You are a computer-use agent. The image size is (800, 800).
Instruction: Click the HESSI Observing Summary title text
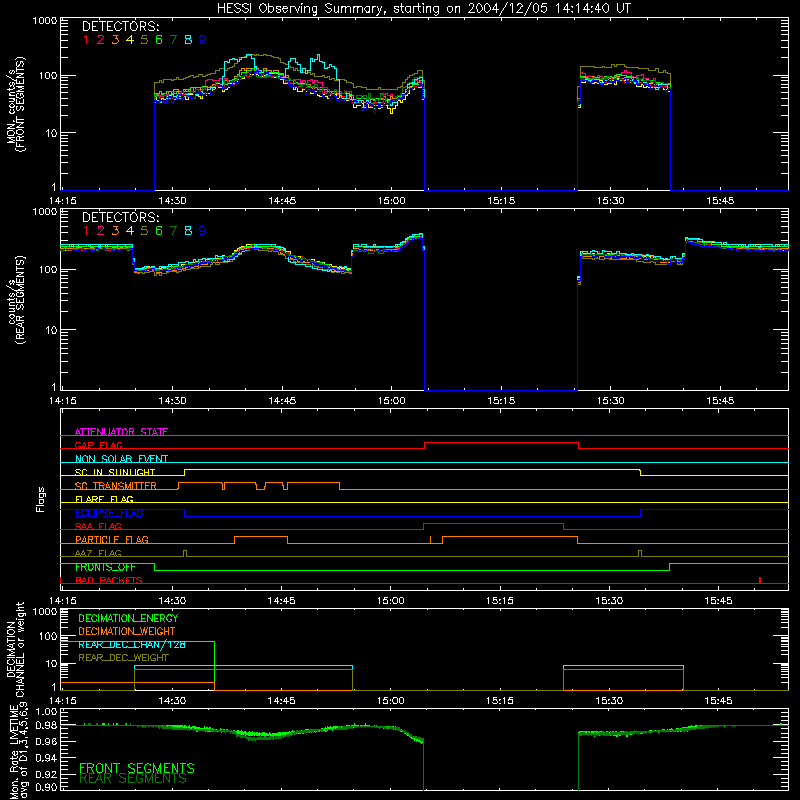[x=424, y=8]
